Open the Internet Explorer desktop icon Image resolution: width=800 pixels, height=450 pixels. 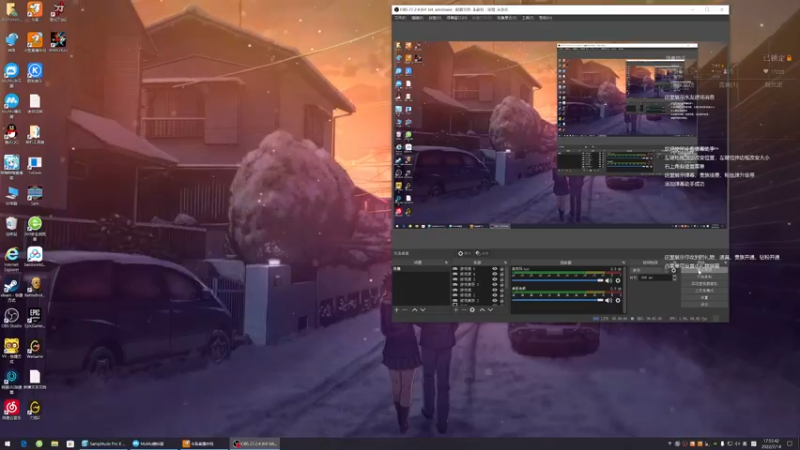click(11, 258)
